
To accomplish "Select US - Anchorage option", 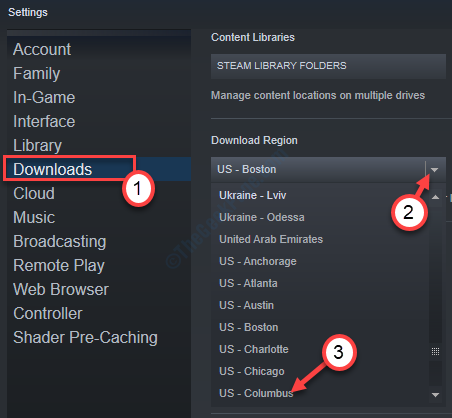I will [x=258, y=261].
